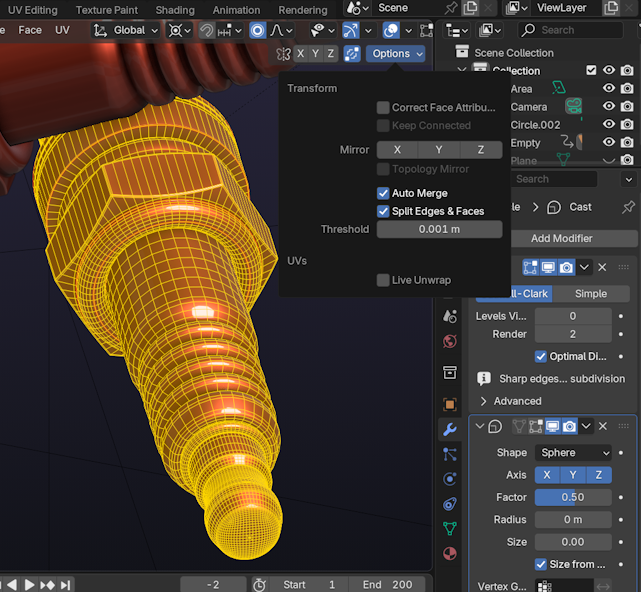Open the Object Data properties tab (green triangle)
Viewport: 641px width, 592px height.
450,528
